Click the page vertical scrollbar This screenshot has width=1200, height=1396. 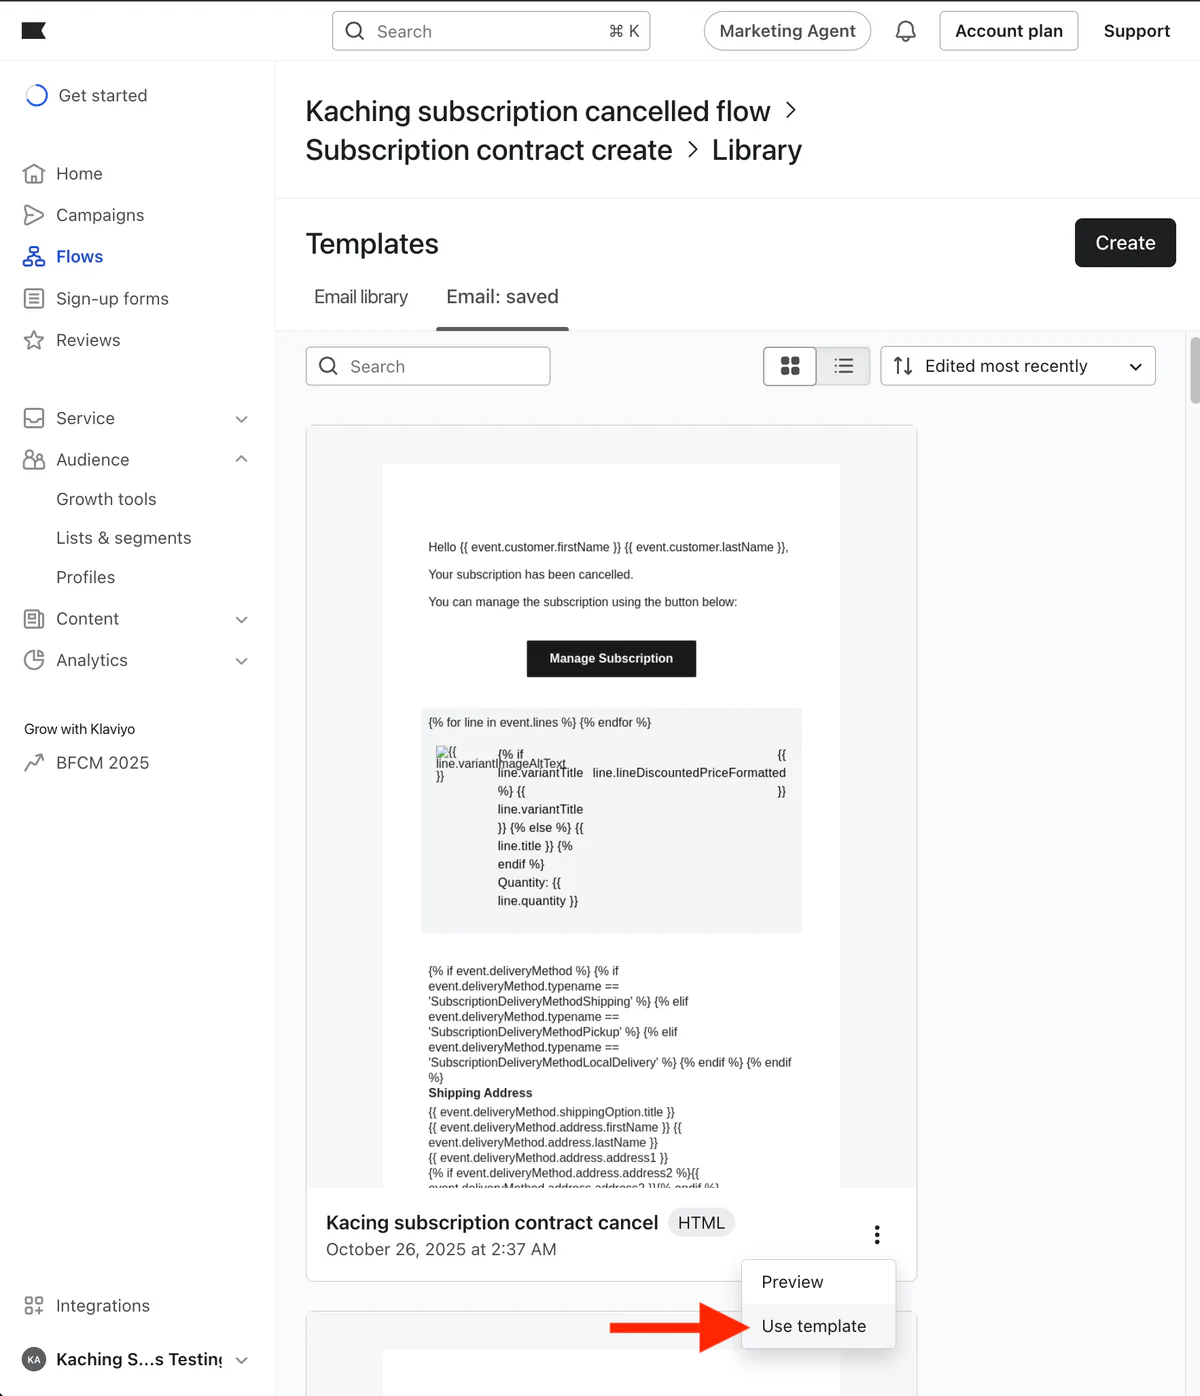(1194, 370)
